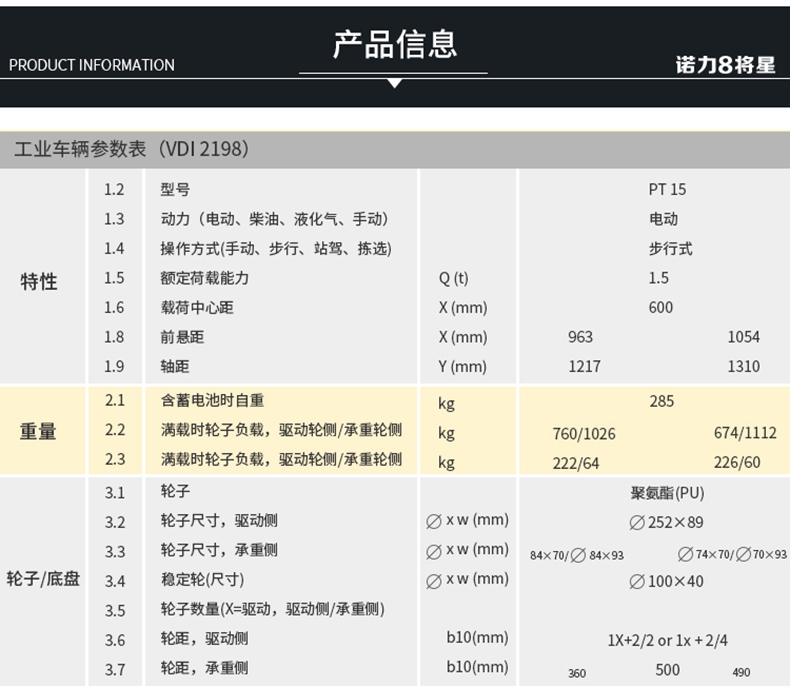The image size is (790, 687).
Task: Click the model value PT 15
Action: [x=667, y=189]
